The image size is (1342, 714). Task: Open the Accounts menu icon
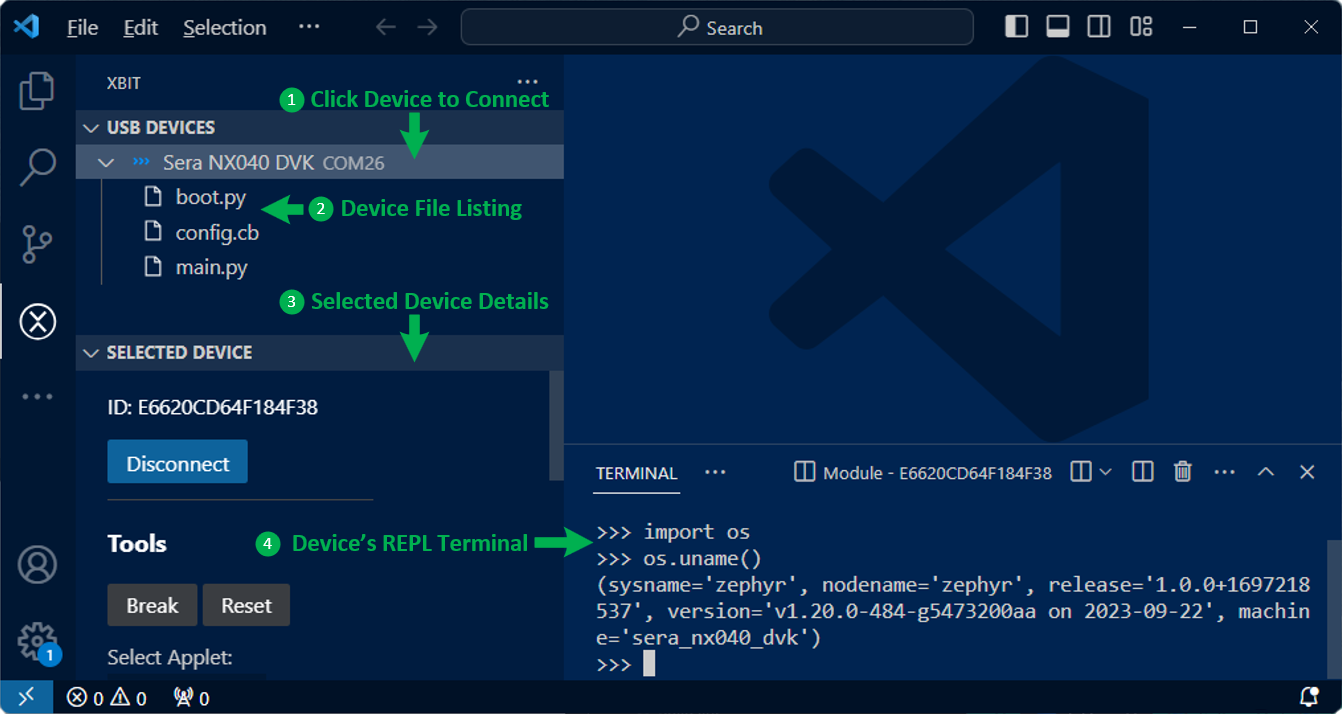37,565
